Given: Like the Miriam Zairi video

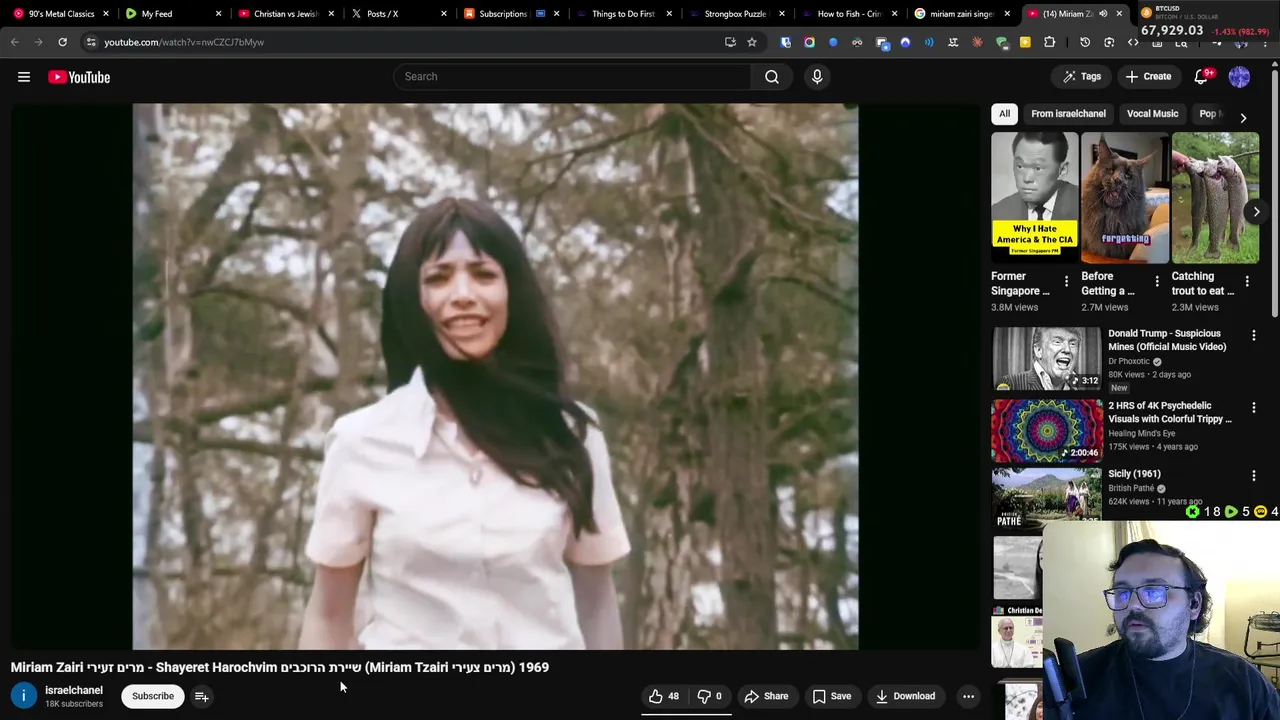Looking at the screenshot, I should point(663,696).
